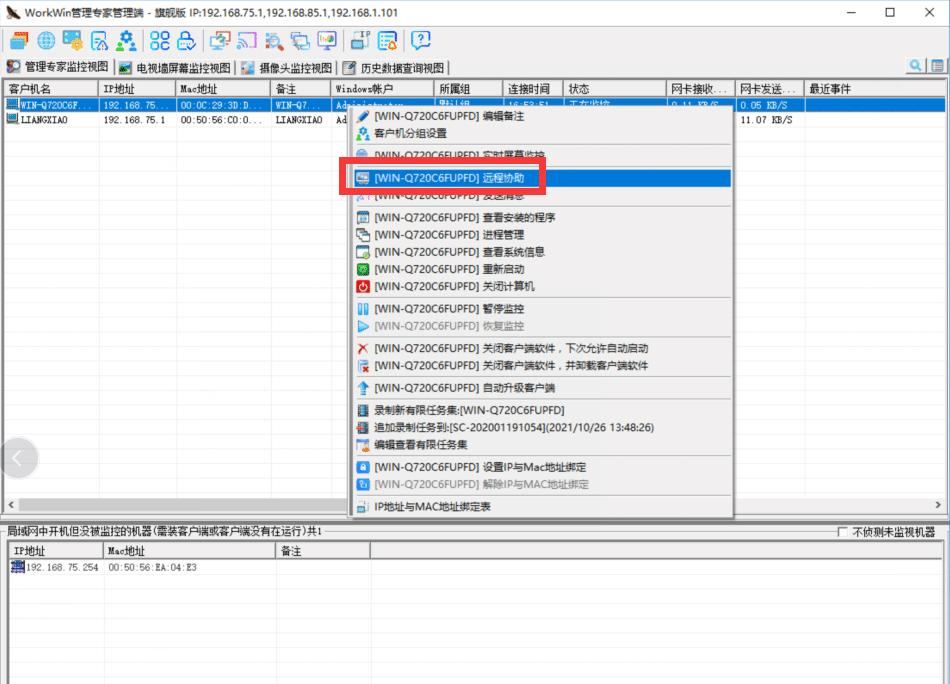Screen dimensions: 950x684
Task: Choose 设置IP与Mac地址绑定 menu entry
Action: click(542, 467)
